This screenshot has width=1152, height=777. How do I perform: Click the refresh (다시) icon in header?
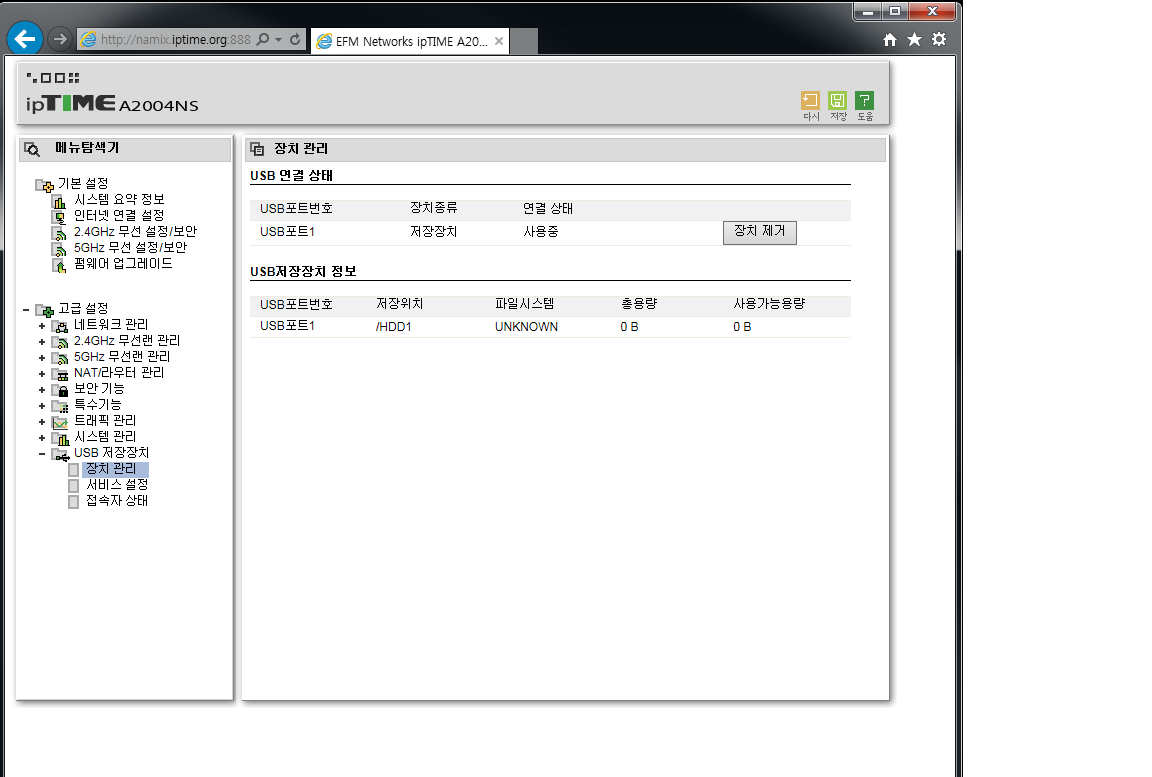810,101
